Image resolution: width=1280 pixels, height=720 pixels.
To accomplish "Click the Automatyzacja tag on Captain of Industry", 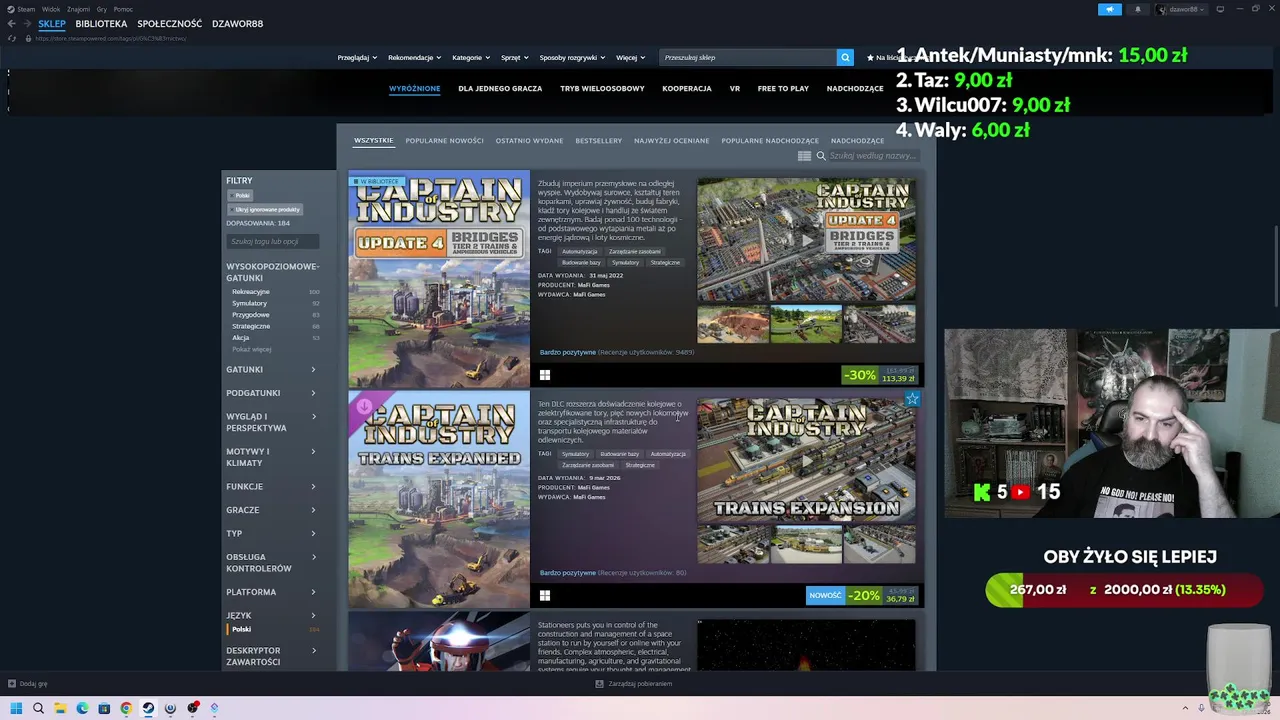I will tap(579, 251).
